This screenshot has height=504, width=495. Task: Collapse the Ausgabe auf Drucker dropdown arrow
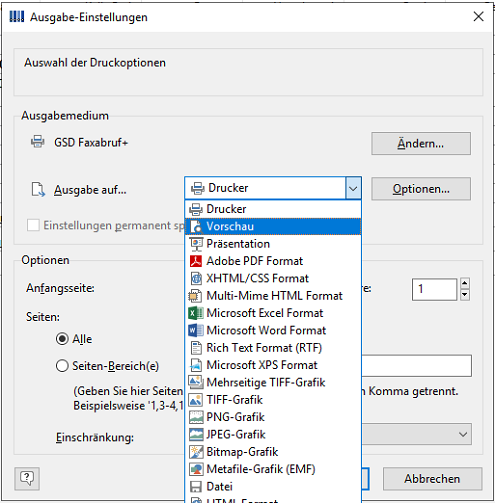[353, 188]
